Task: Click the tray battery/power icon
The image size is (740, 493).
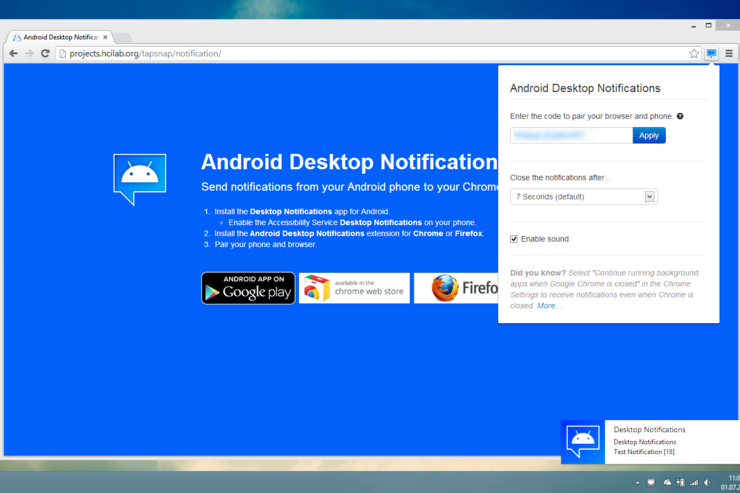Action: (x=681, y=482)
